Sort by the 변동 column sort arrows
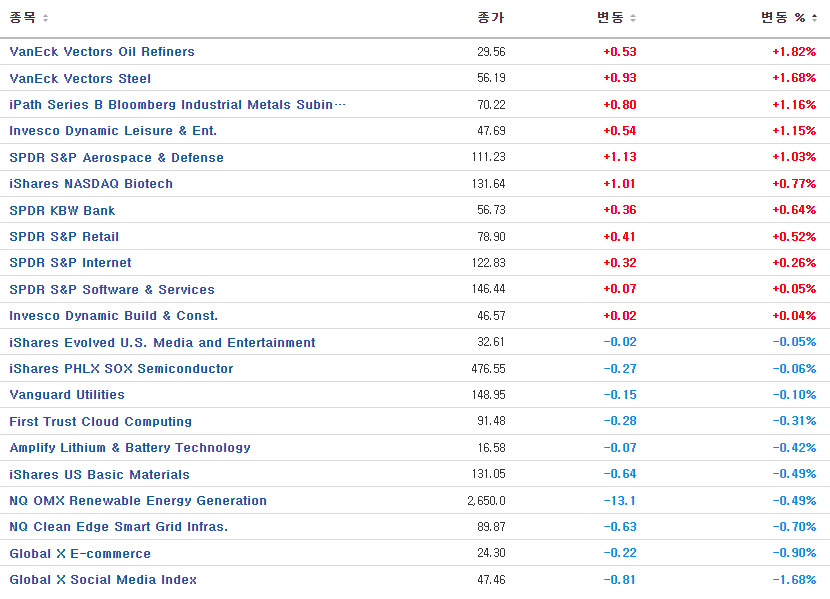The image size is (830, 599). coord(633,18)
